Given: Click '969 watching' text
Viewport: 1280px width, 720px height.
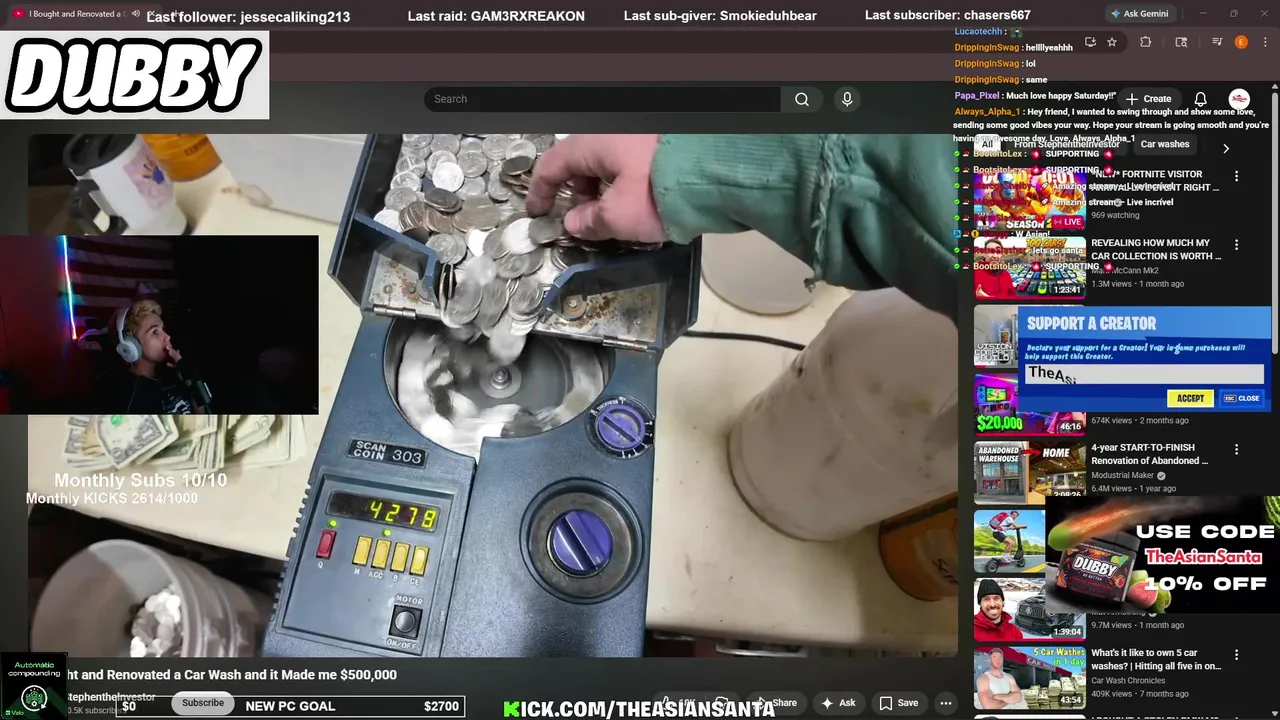Looking at the screenshot, I should click(1115, 215).
